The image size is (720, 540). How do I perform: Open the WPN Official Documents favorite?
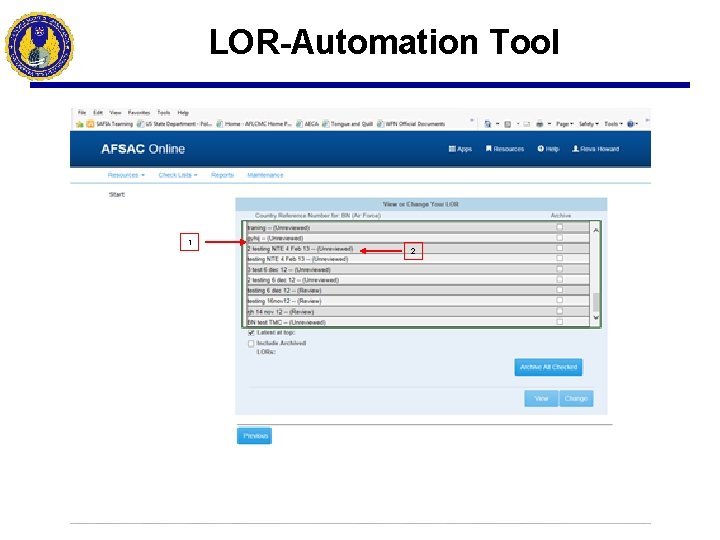pyautogui.click(x=411, y=124)
